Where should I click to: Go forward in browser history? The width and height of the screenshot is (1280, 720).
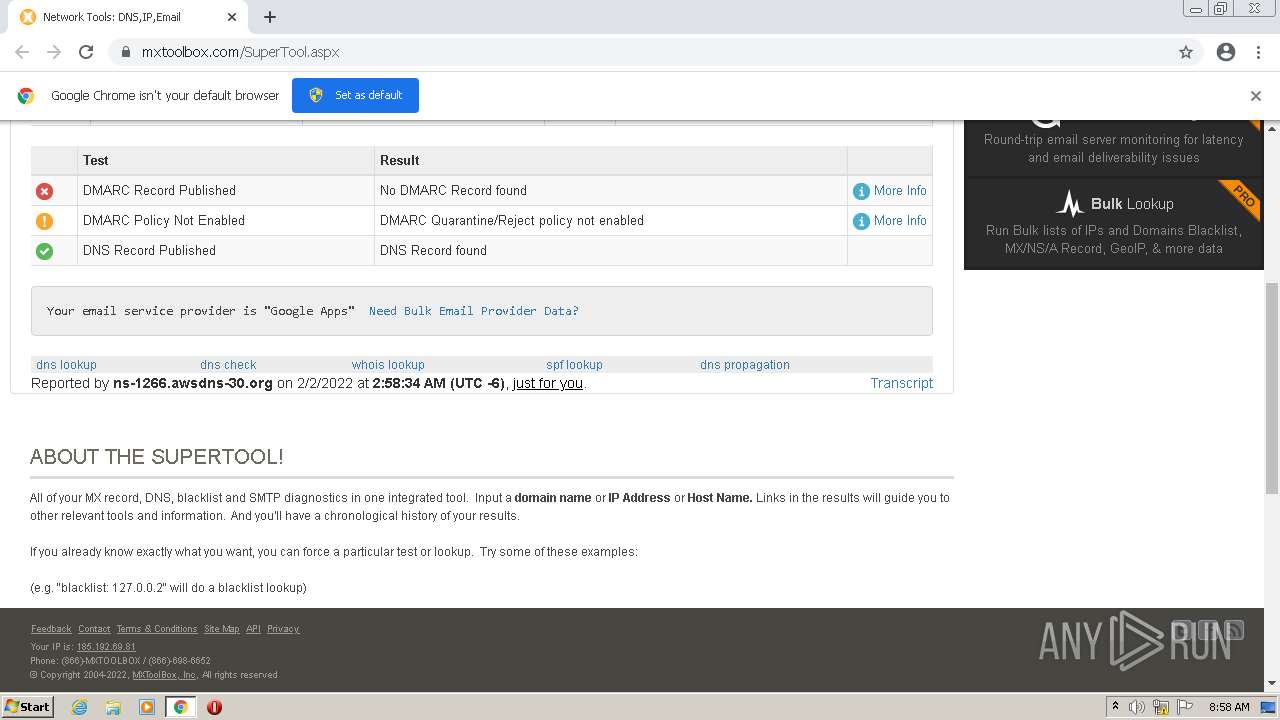(x=54, y=52)
